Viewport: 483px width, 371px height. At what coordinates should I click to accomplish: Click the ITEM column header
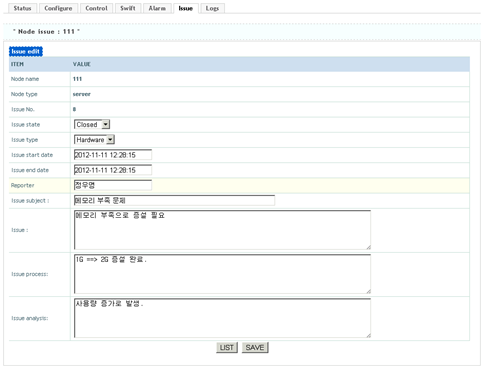pyautogui.click(x=17, y=64)
